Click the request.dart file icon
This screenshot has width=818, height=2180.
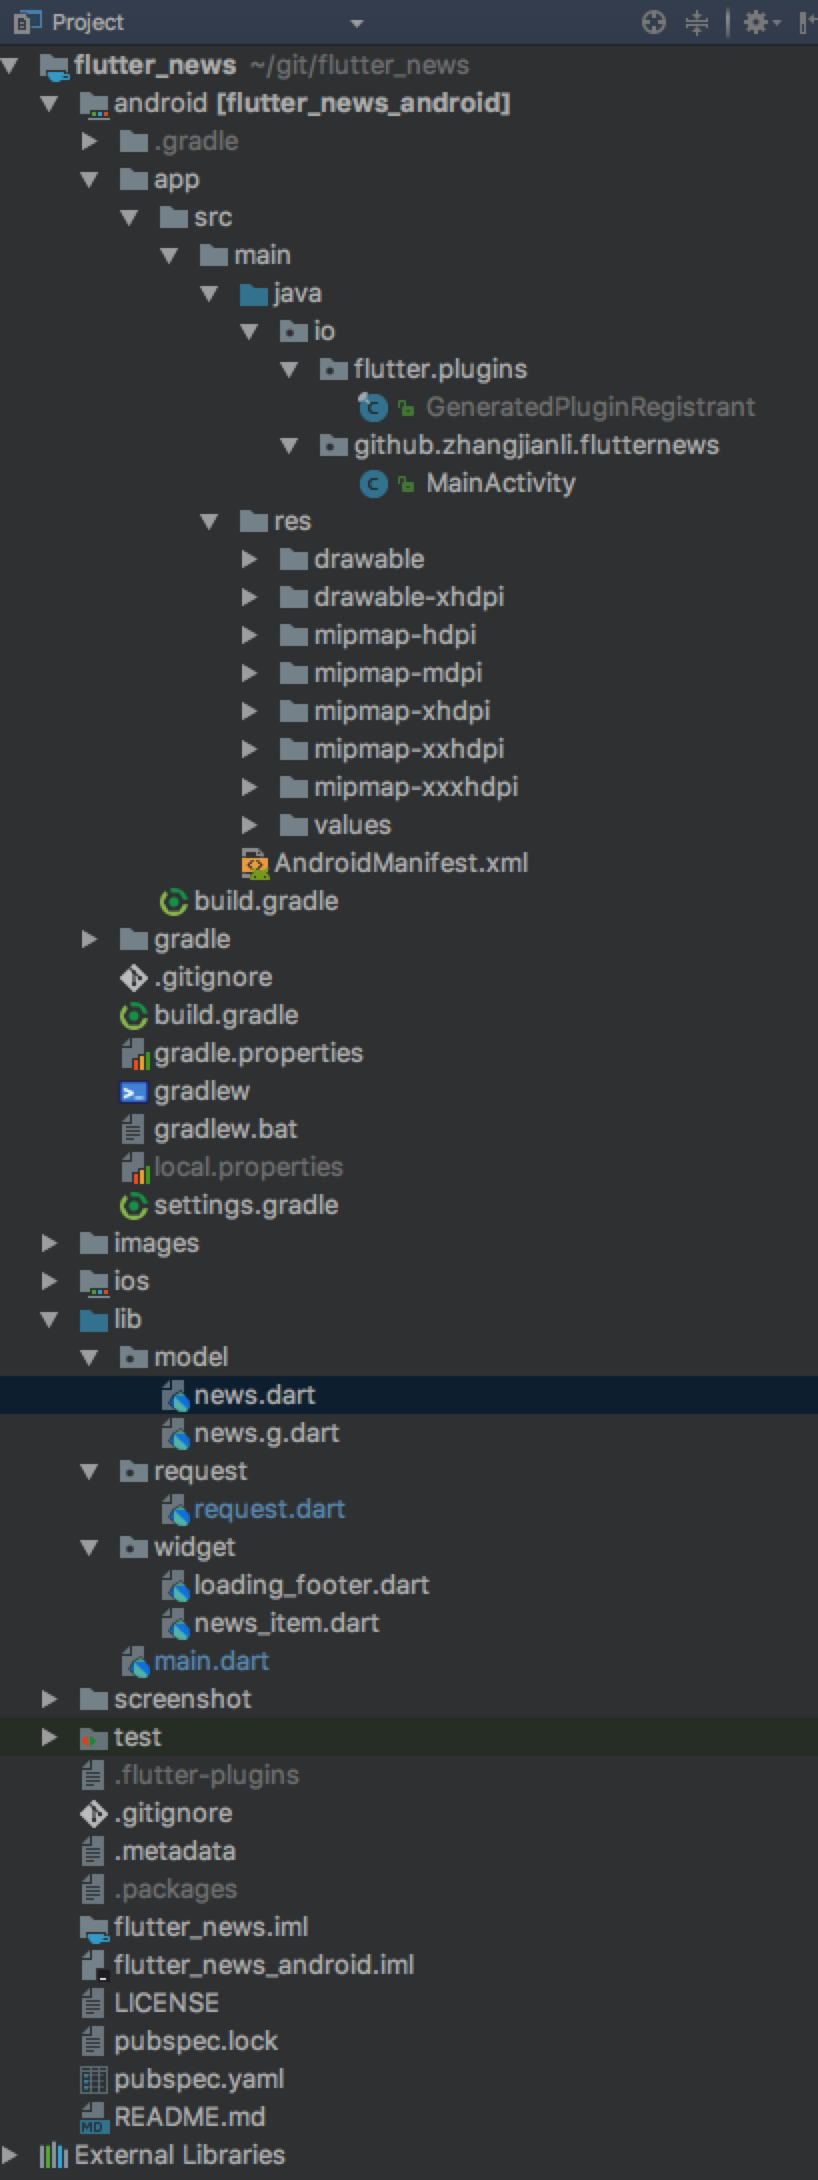click(x=175, y=1509)
